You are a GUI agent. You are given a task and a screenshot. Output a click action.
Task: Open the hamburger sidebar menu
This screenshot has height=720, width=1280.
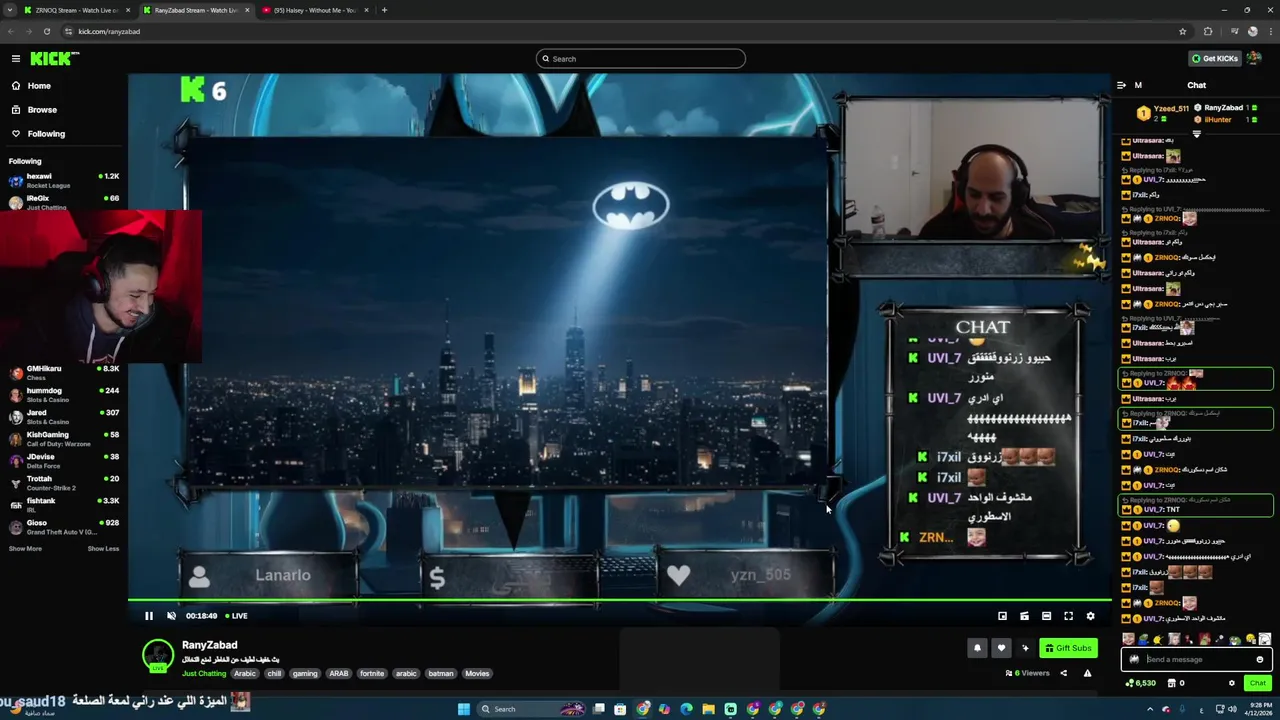[16, 58]
